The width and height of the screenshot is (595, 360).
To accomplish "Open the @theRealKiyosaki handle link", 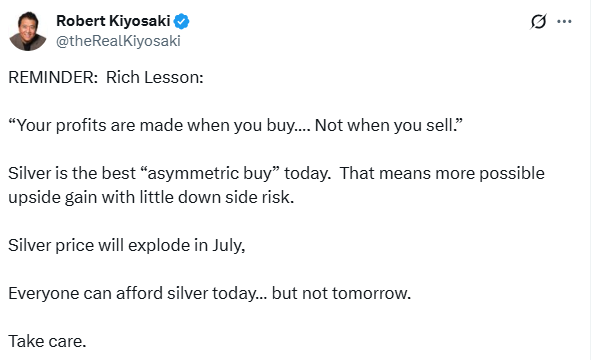I will [x=118, y=41].
